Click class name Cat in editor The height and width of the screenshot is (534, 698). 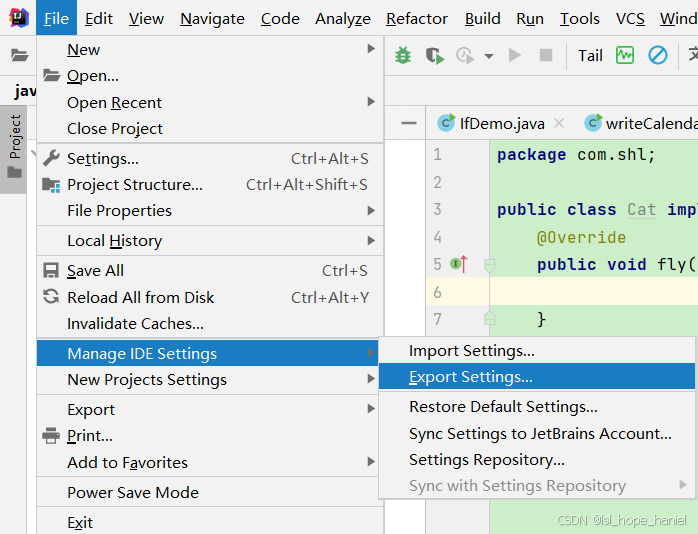point(641,209)
